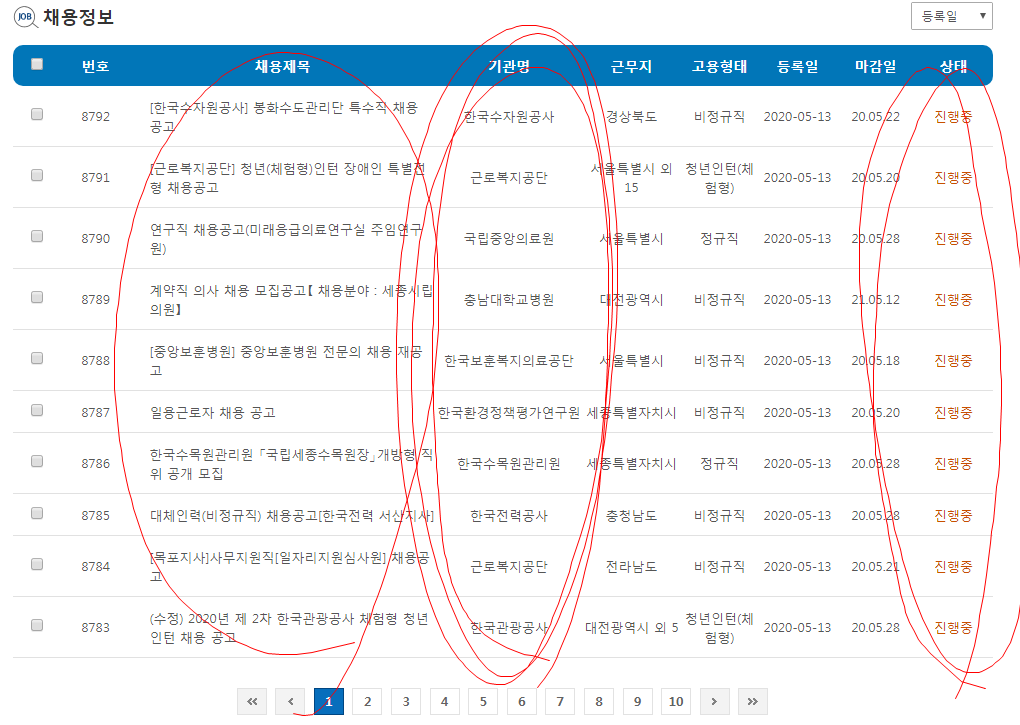Check the box for row 8789
The width and height of the screenshot is (1020, 725).
point(37,297)
